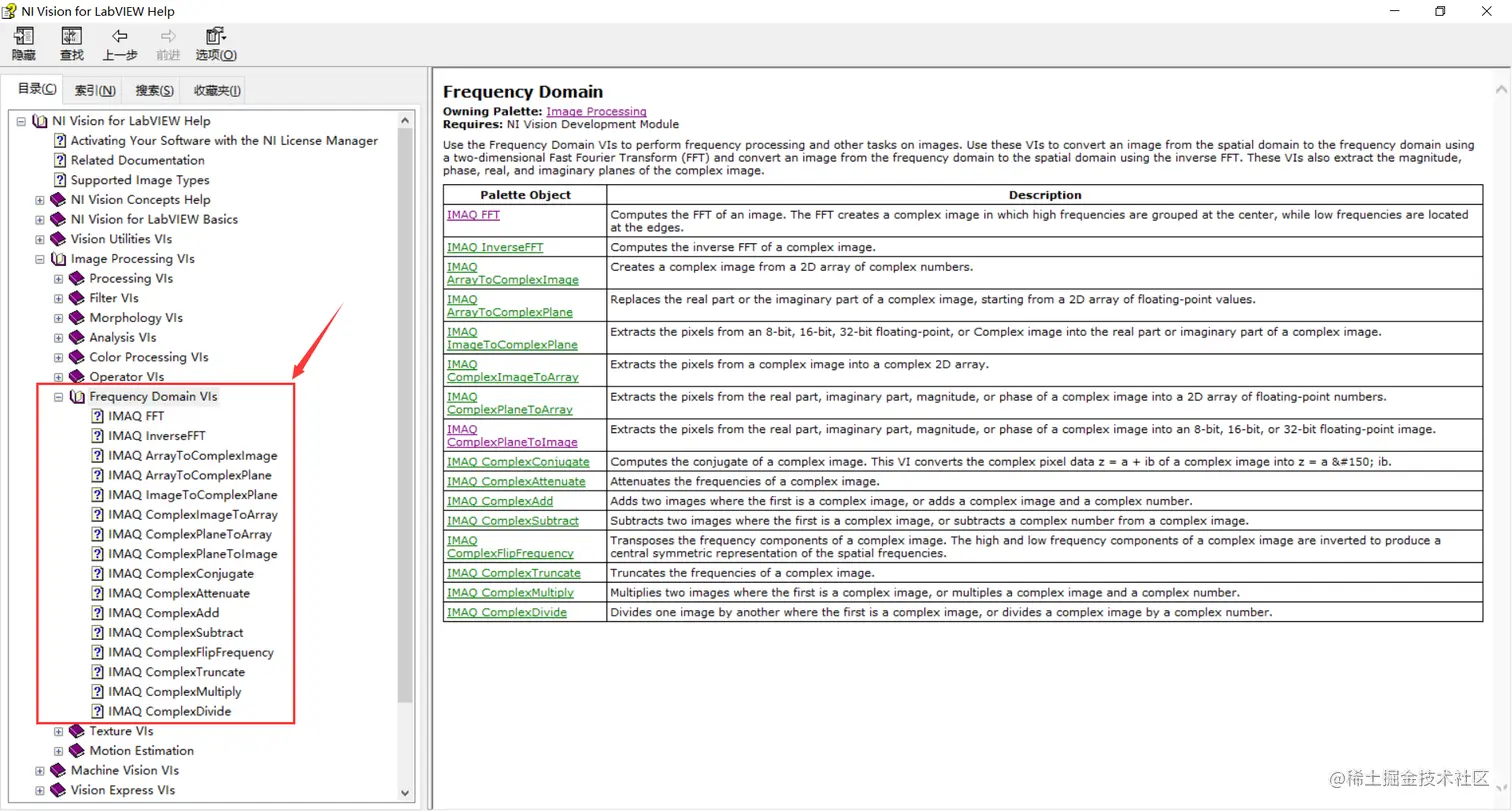Click the page icon beside IMAQ FFT
1512x811 pixels.
pyautogui.click(x=97, y=416)
